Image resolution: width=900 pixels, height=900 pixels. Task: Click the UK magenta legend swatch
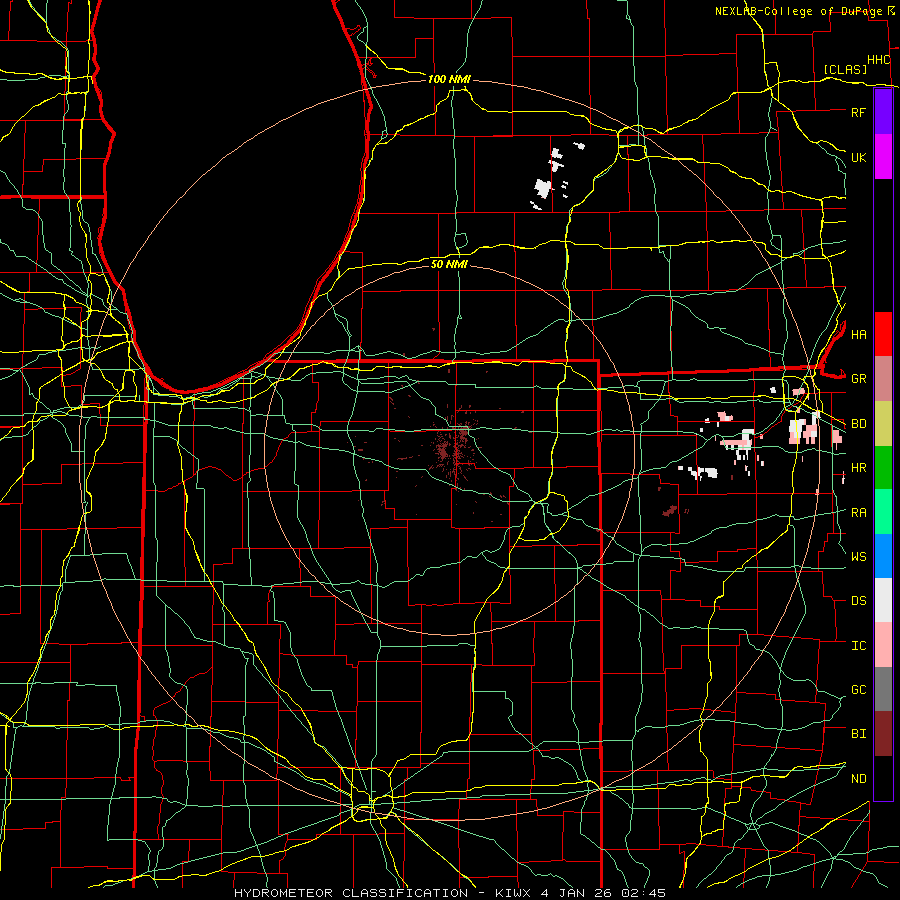(x=883, y=157)
